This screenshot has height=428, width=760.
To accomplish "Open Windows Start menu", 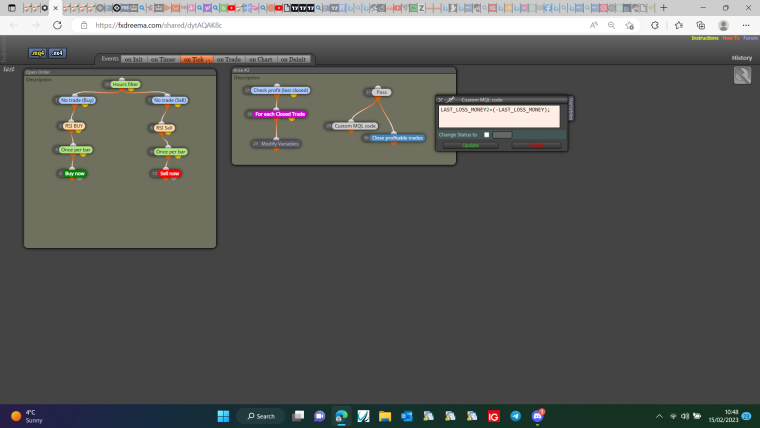I will point(223,416).
